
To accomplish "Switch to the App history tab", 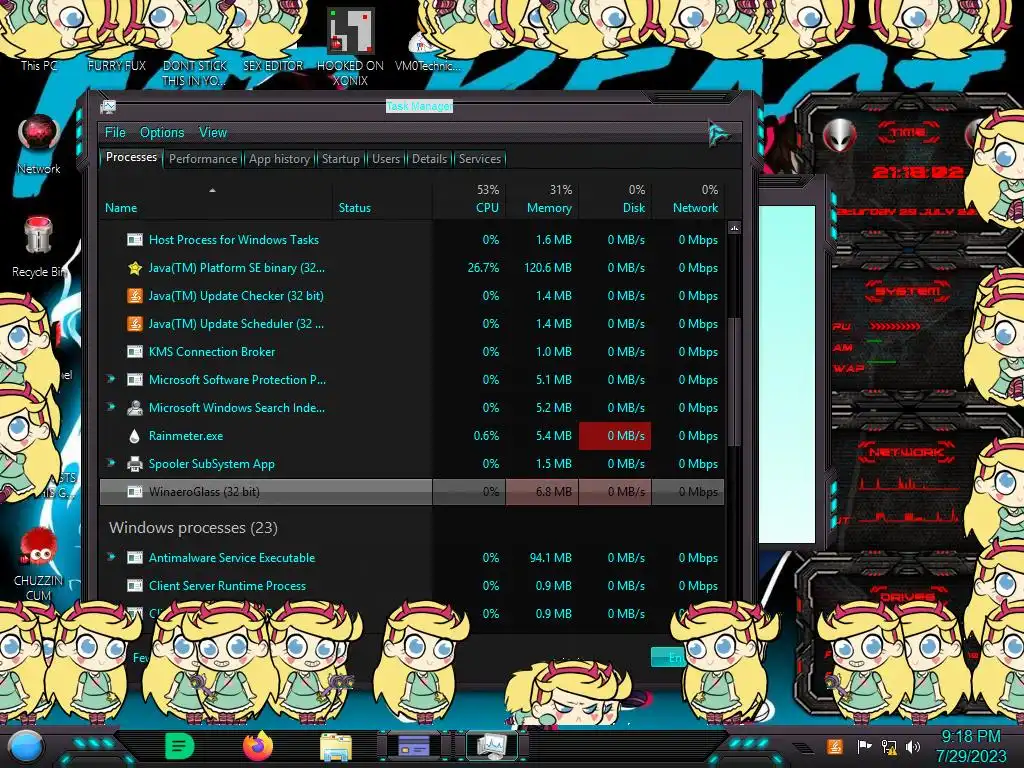I will point(280,159).
